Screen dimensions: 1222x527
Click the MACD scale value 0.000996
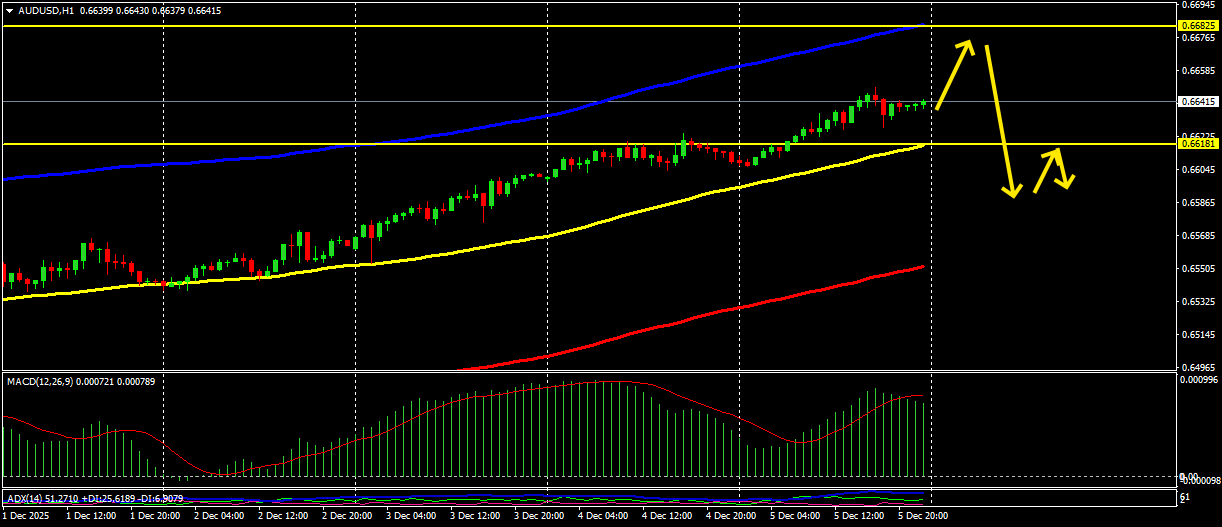(1198, 380)
